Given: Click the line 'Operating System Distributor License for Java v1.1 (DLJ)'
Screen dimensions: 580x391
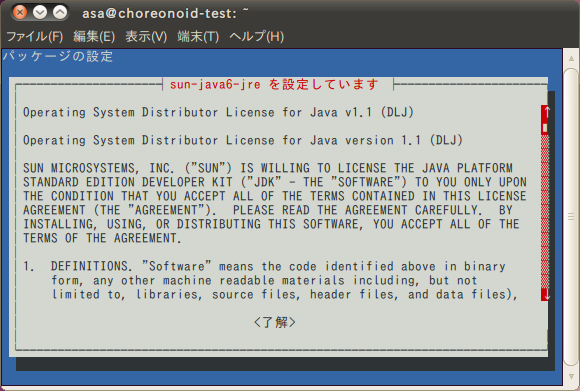Looking at the screenshot, I should coord(218,112).
